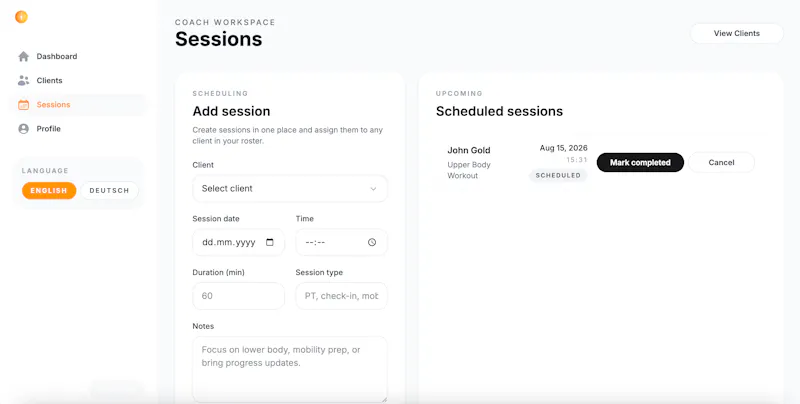Mark John Gold's session completed
This screenshot has height=404, width=800.
click(x=640, y=162)
